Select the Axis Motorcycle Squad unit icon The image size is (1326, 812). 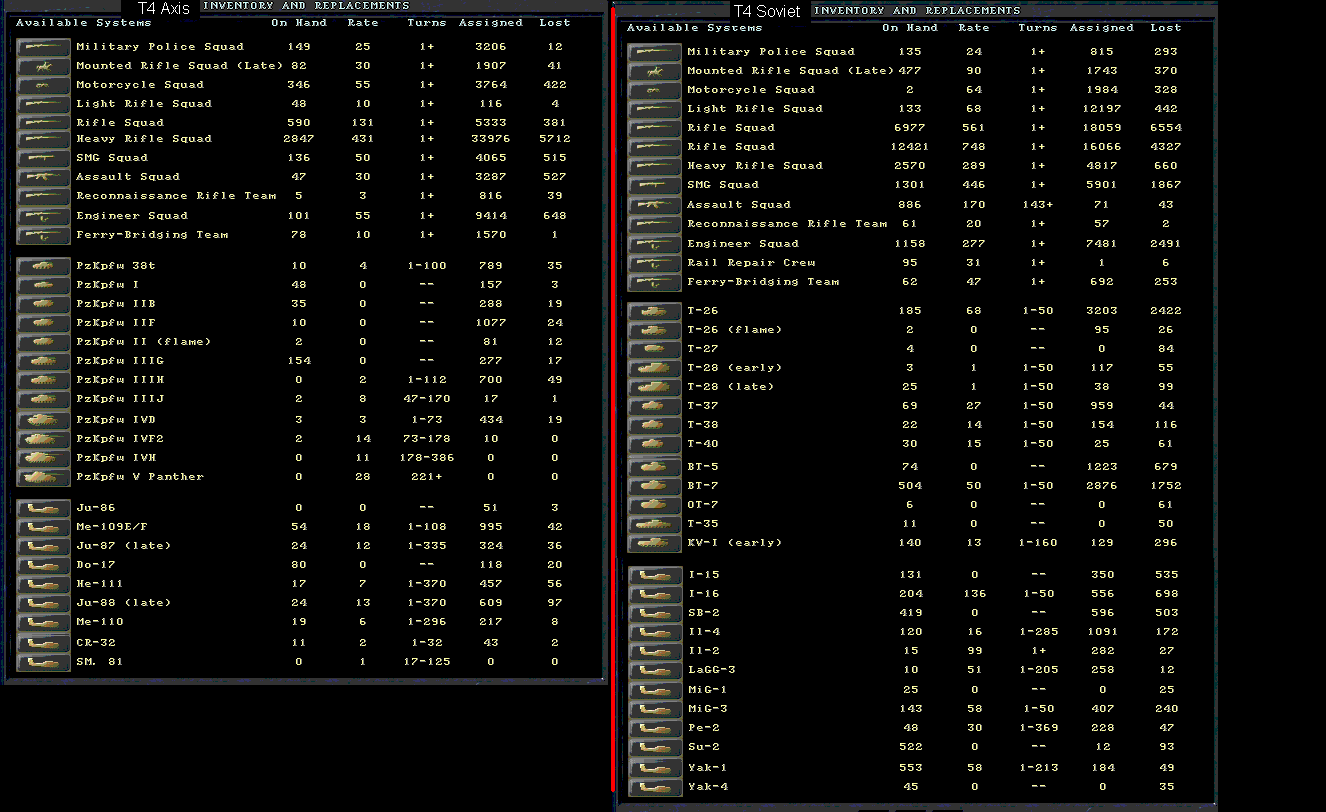pos(44,85)
